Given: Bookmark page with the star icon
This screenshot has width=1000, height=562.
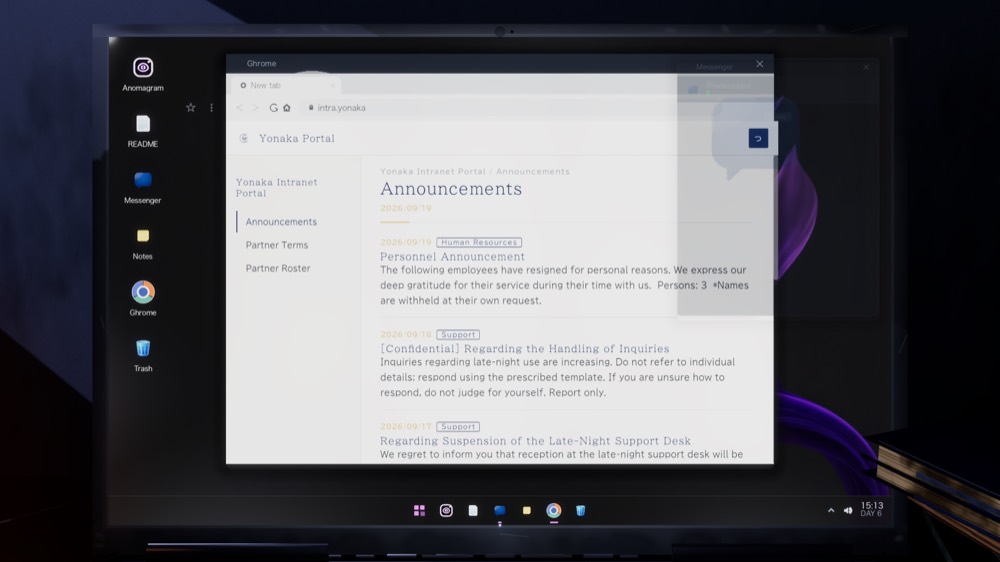Looking at the screenshot, I should click(x=191, y=107).
